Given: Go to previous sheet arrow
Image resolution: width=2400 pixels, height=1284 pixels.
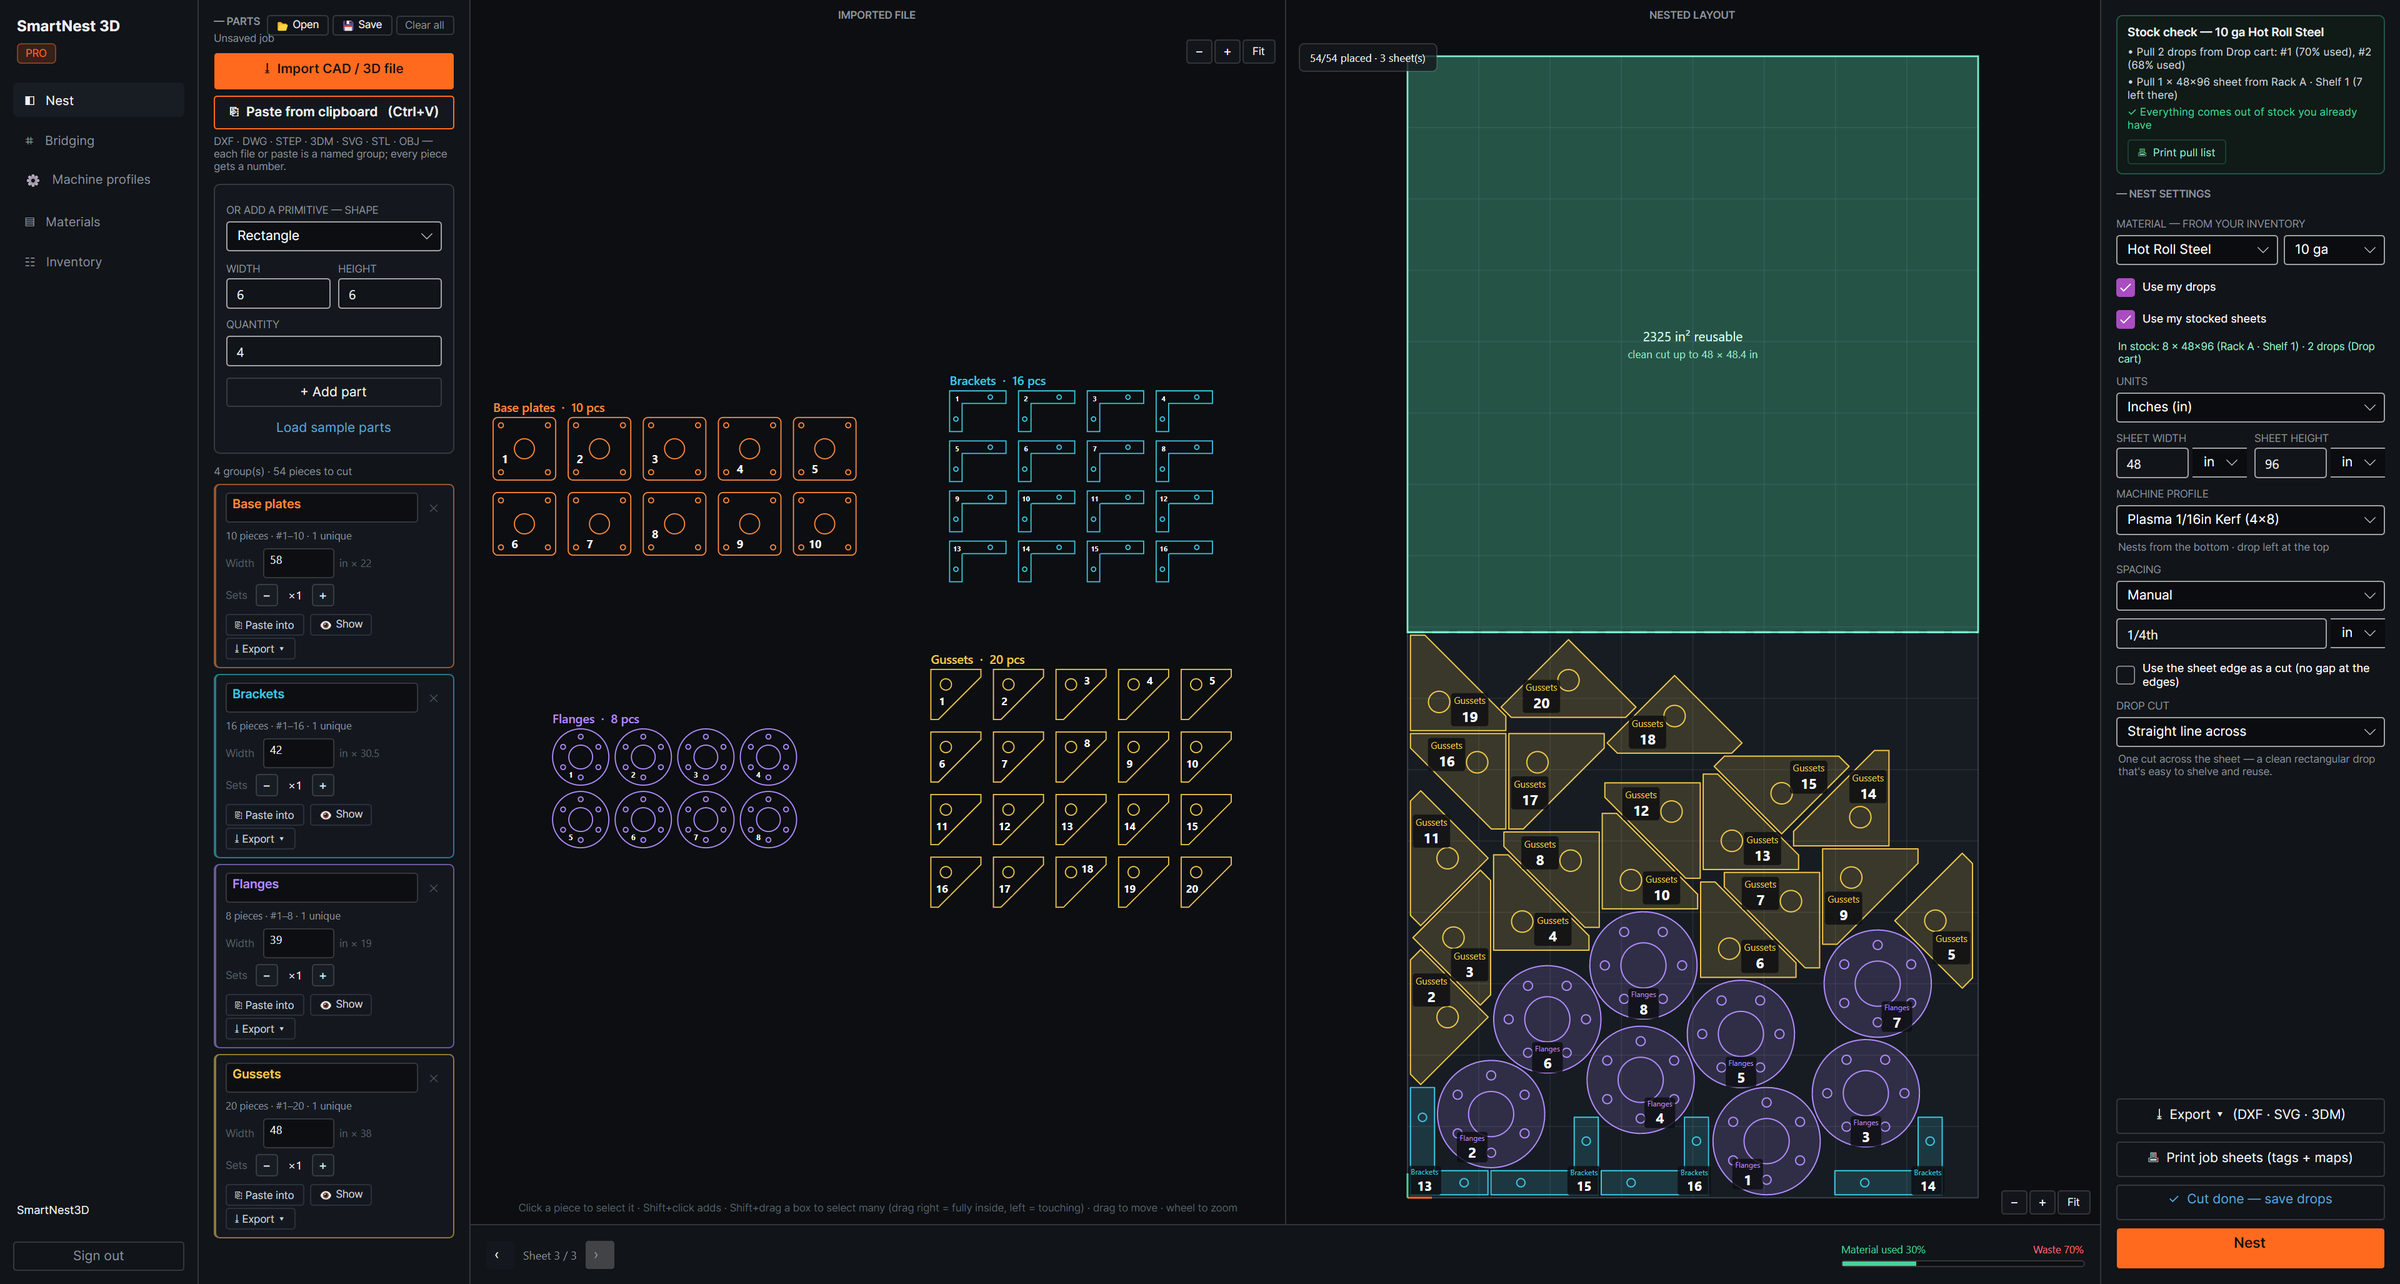Looking at the screenshot, I should click(497, 1256).
